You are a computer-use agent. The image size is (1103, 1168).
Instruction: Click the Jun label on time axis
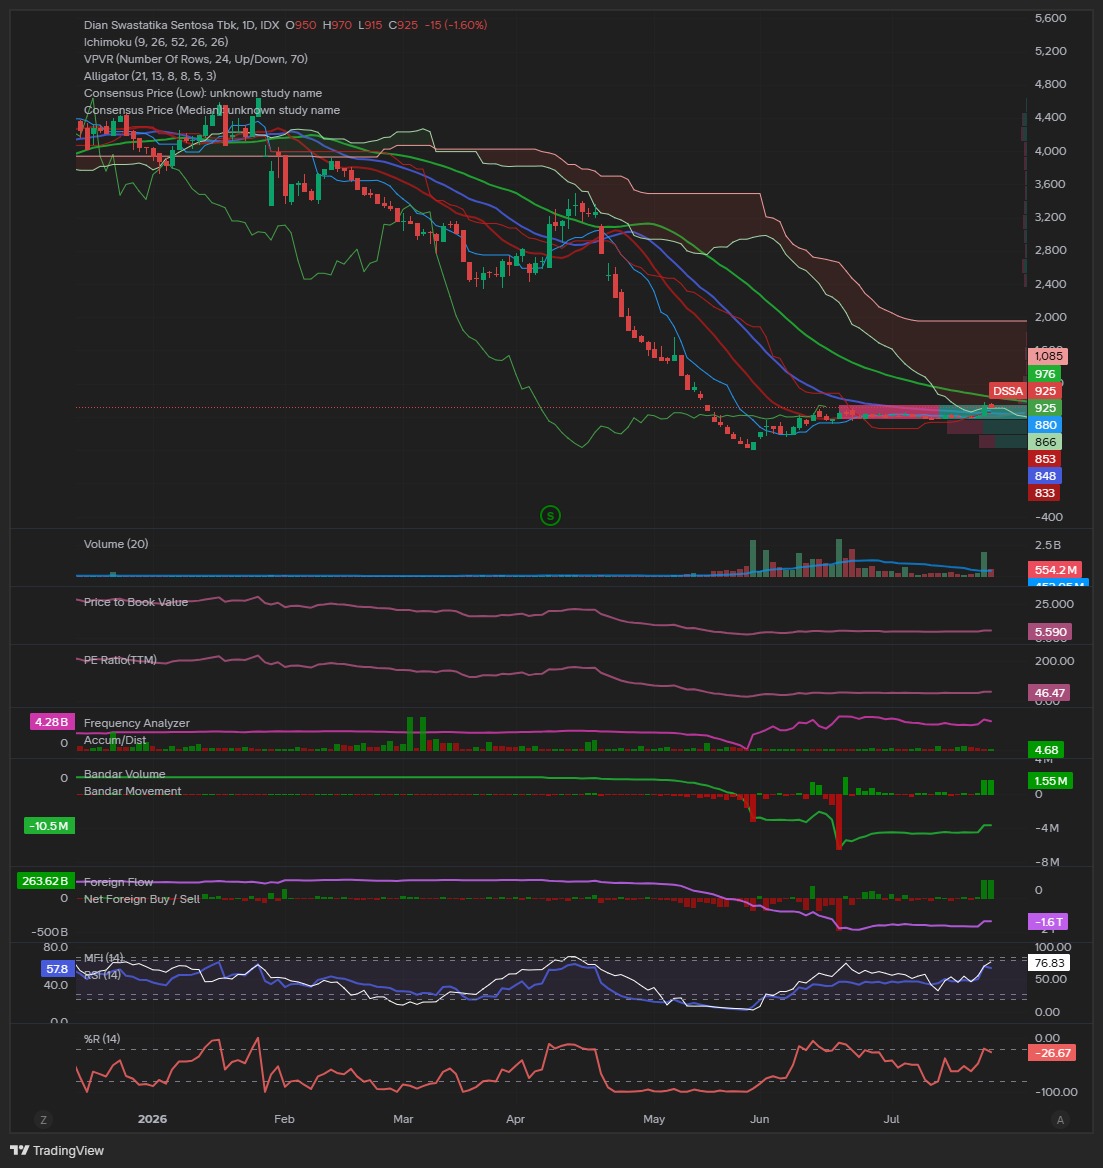coord(760,1119)
